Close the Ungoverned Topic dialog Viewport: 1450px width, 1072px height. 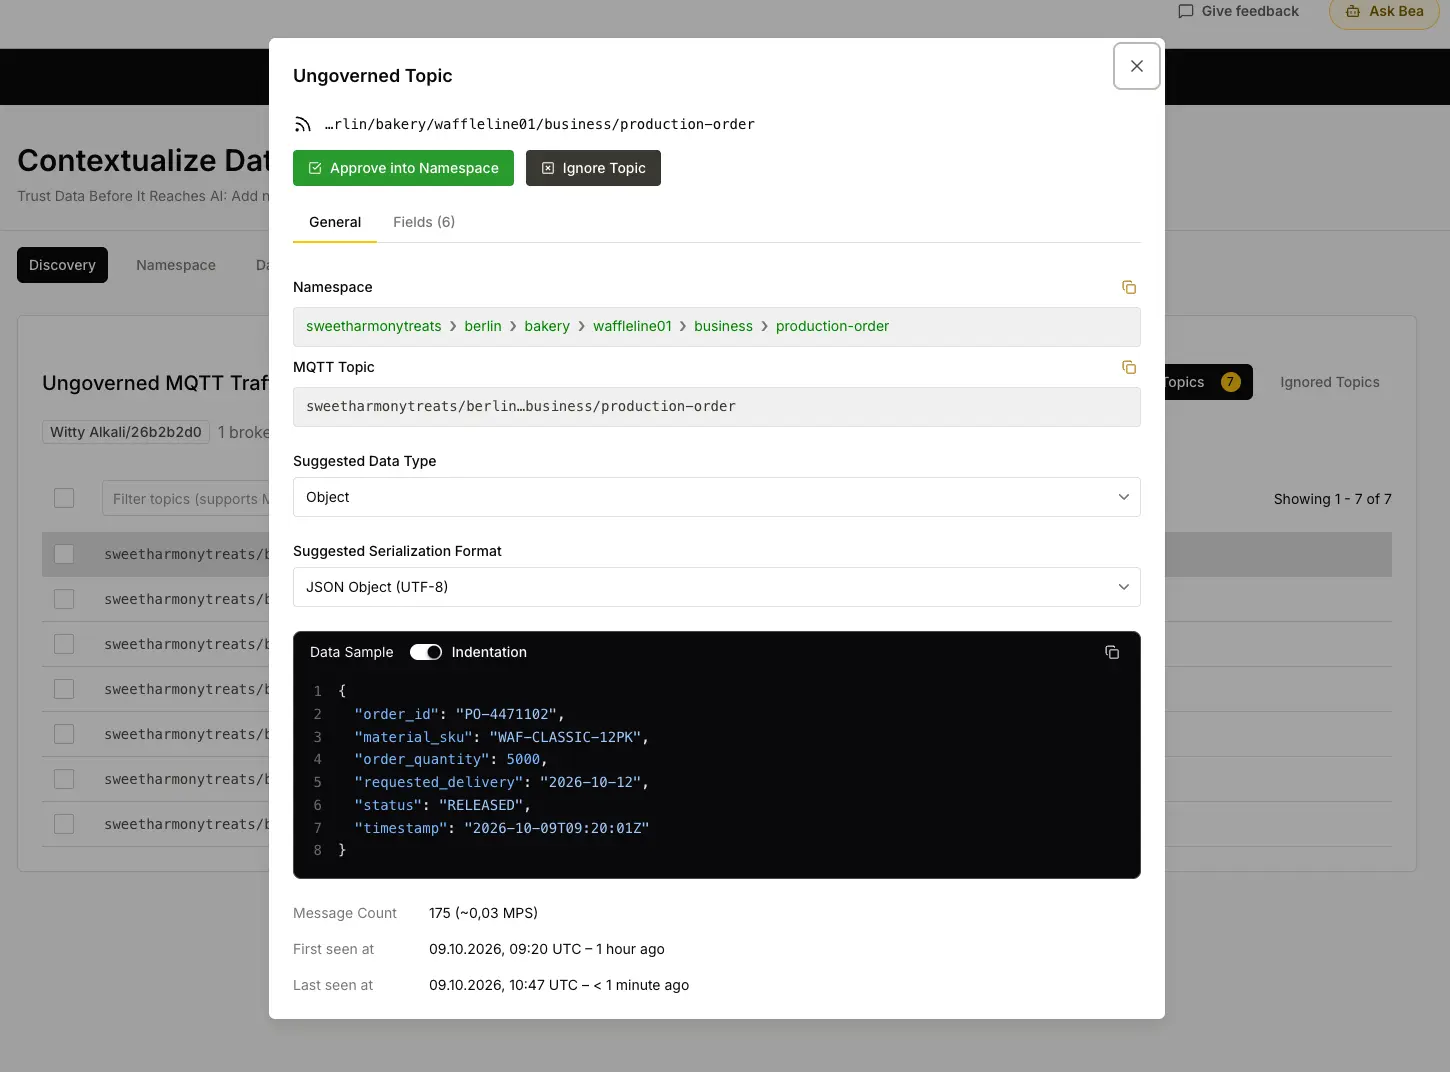(x=1137, y=66)
